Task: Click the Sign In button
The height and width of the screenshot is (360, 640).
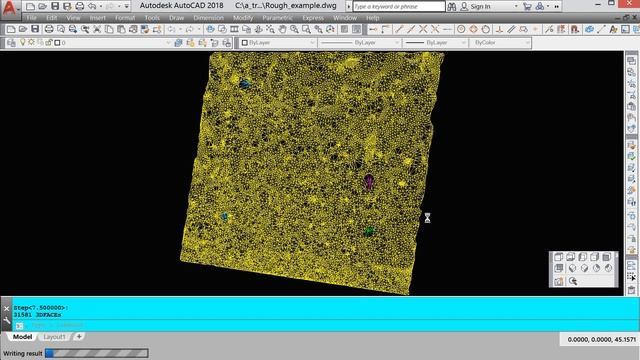Action: 480,7
